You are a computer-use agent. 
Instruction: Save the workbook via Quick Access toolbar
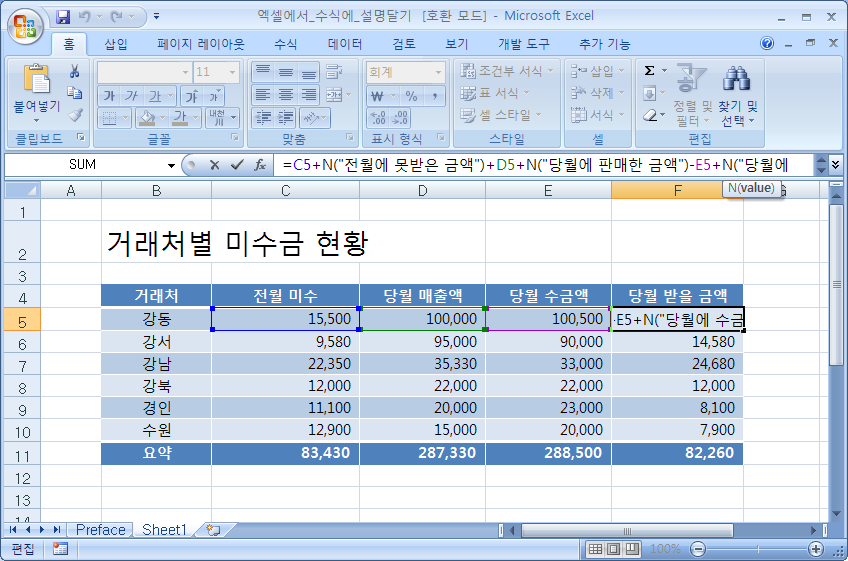click(x=63, y=17)
